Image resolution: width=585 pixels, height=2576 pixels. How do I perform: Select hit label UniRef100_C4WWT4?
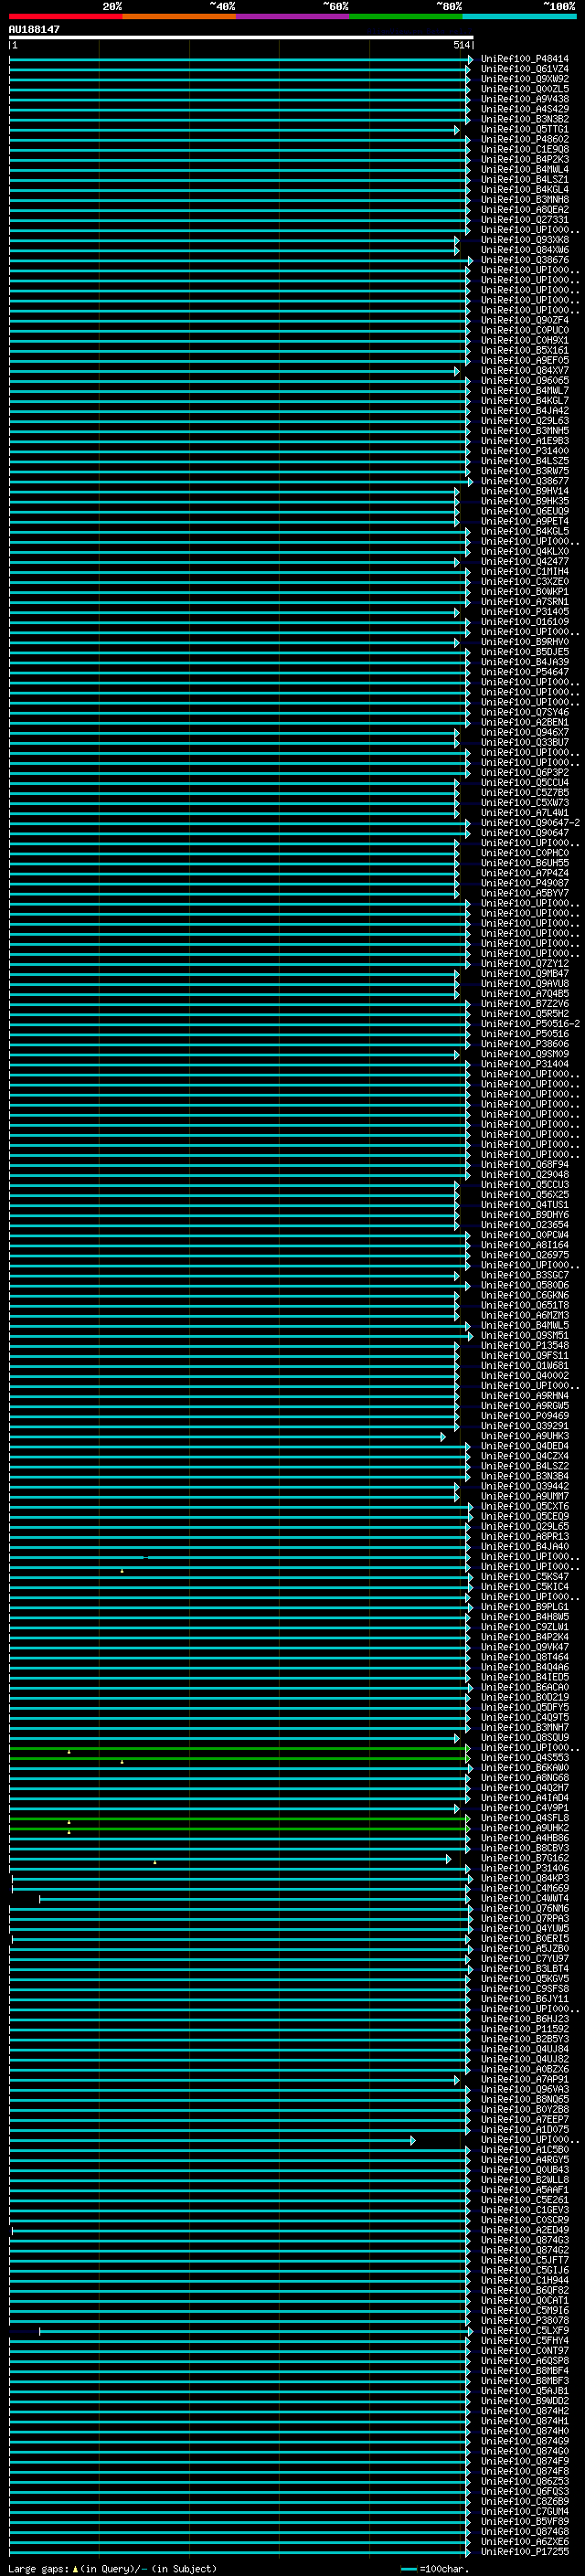click(525, 1899)
